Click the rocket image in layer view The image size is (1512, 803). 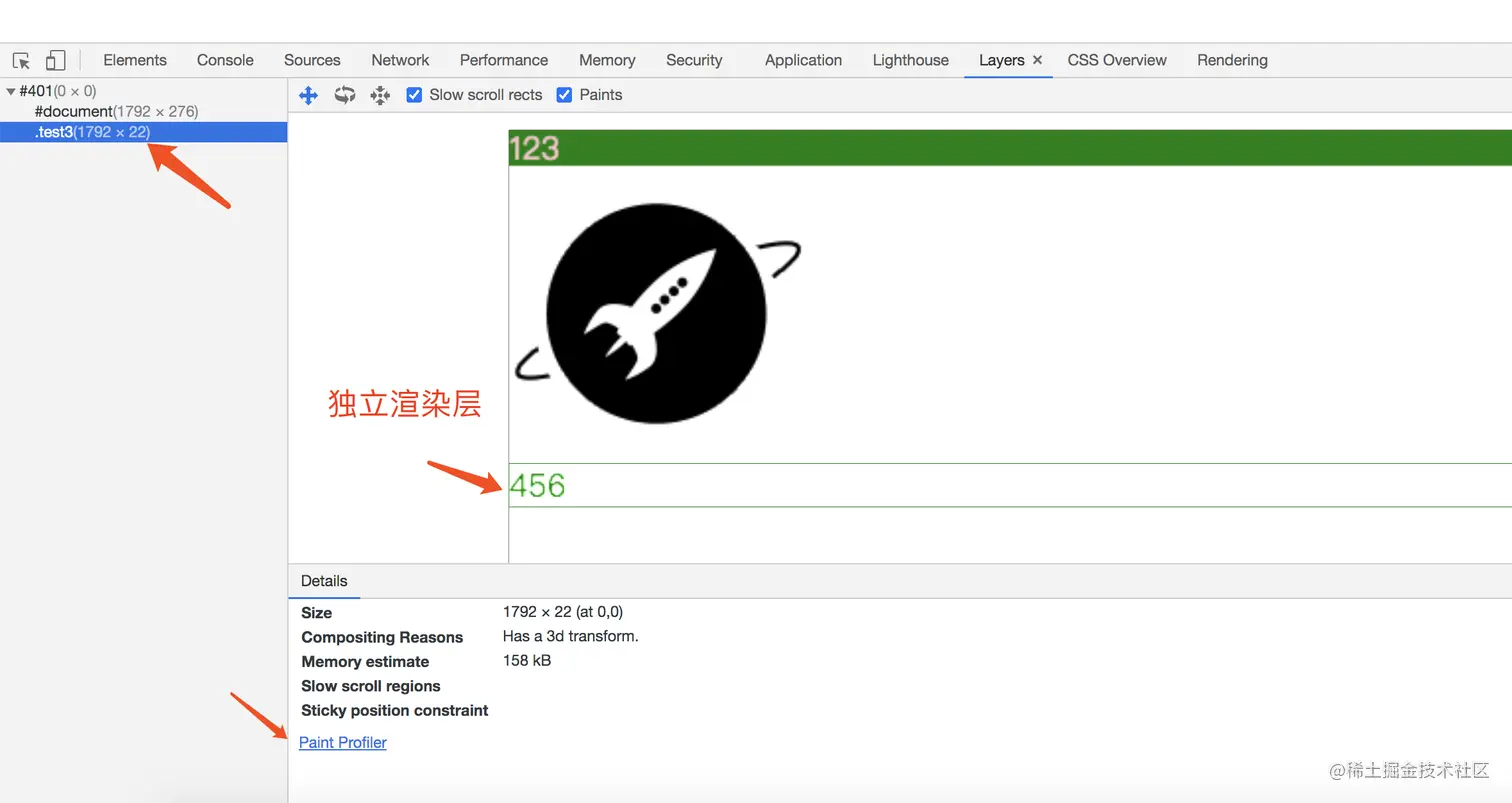point(657,312)
